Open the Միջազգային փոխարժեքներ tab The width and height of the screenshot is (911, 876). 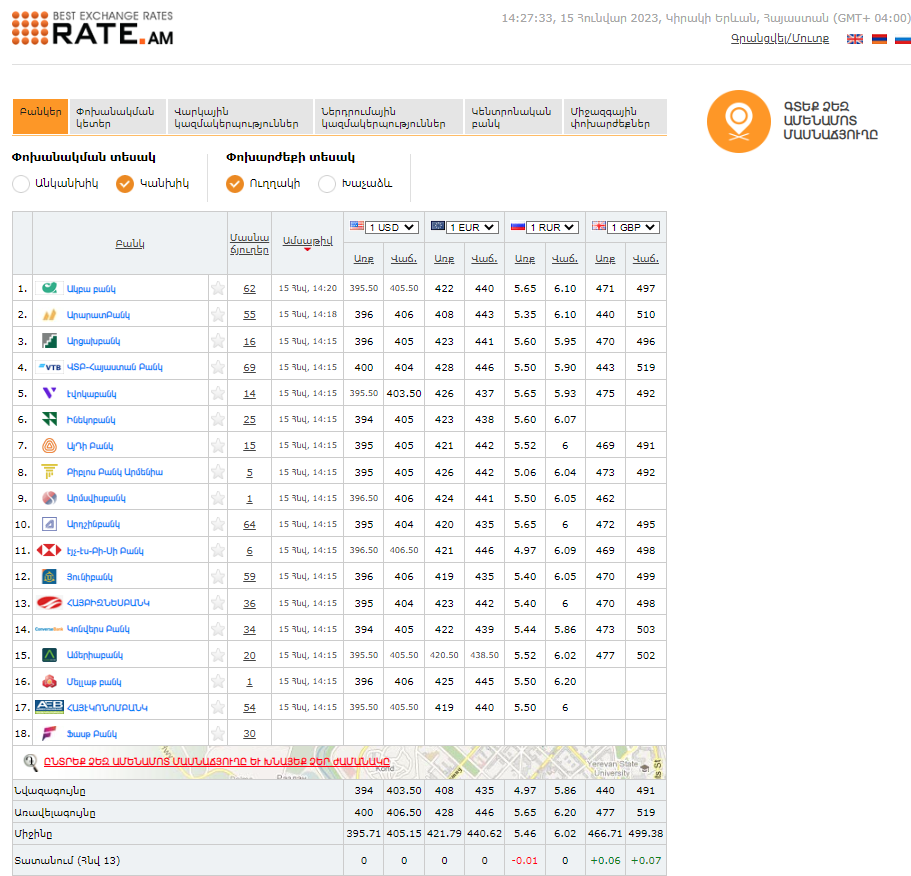(615, 117)
